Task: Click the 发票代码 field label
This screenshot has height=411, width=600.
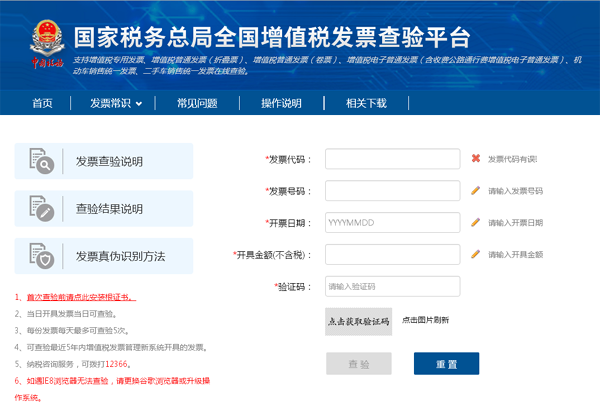Action: click(289, 159)
